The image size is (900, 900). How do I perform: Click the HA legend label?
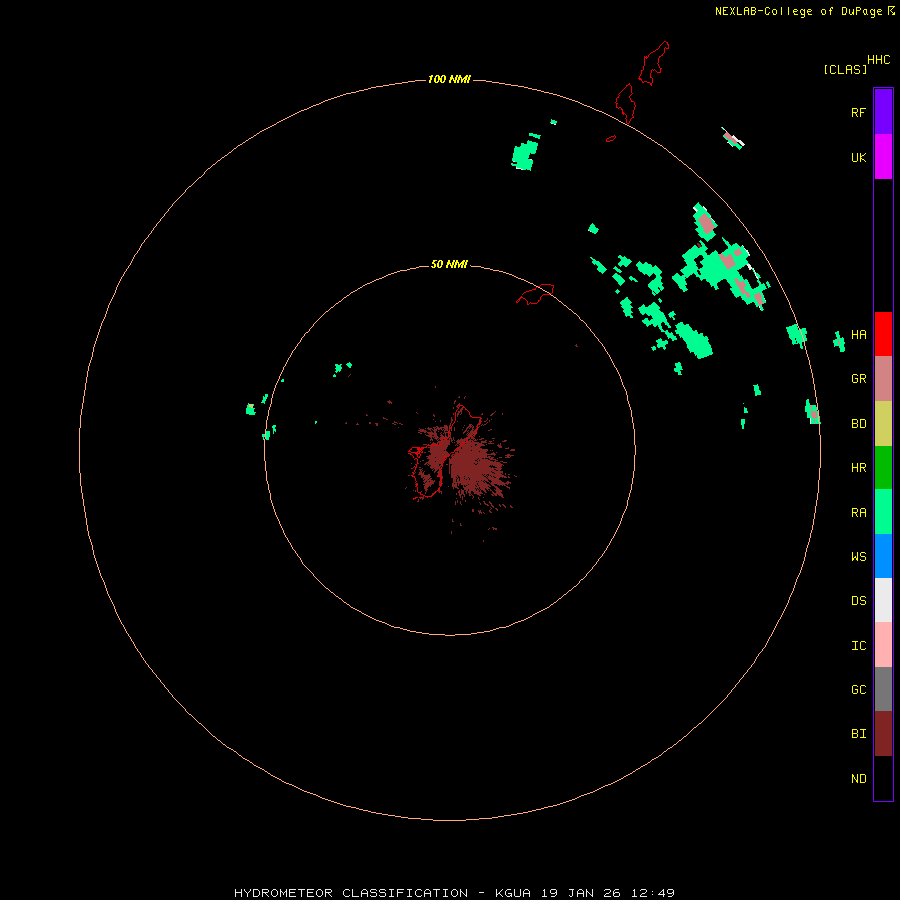tap(859, 334)
